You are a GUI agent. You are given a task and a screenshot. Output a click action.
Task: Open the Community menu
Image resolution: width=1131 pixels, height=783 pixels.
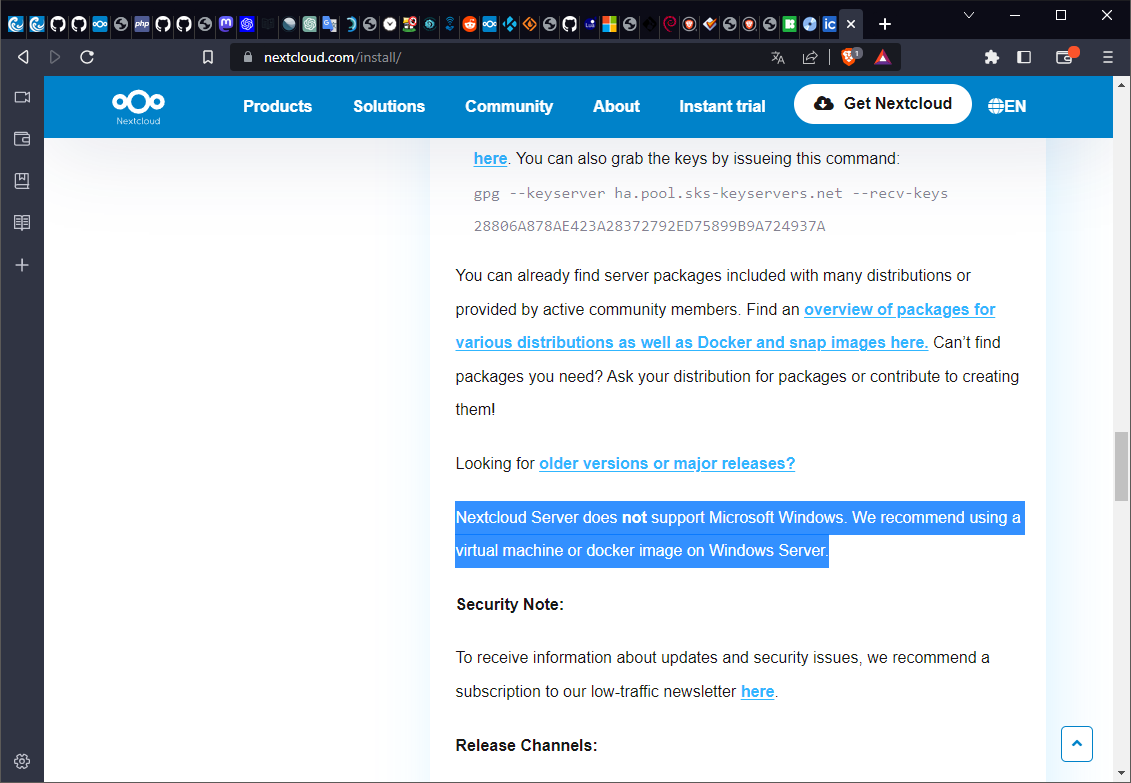[x=508, y=106]
